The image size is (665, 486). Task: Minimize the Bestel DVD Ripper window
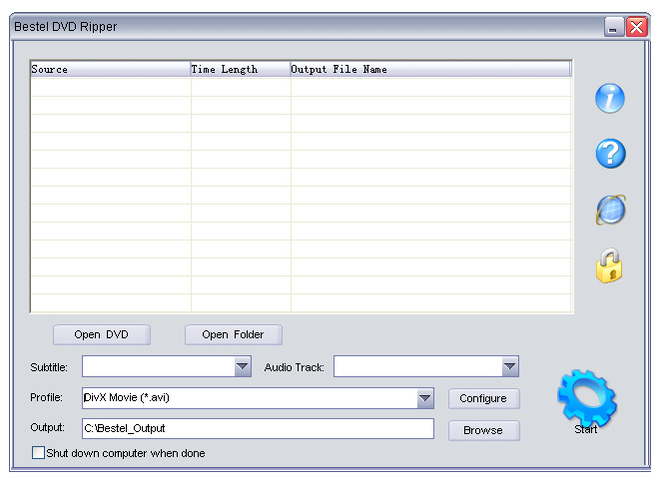(614, 27)
